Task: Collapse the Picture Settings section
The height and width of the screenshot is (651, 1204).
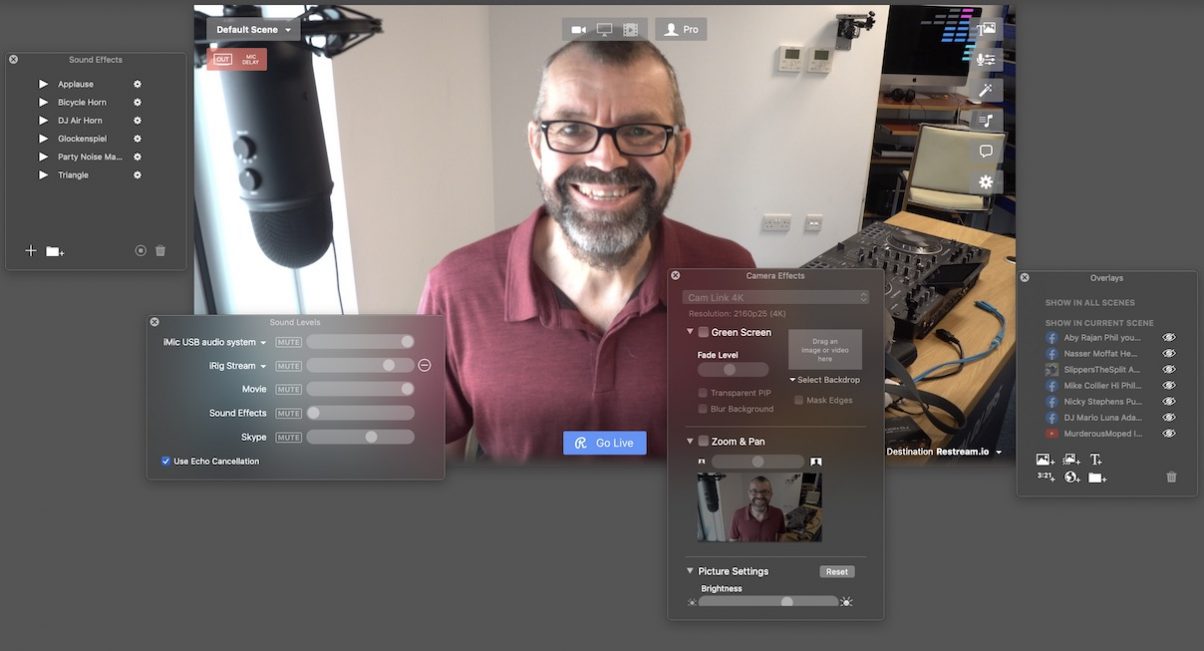Action: (690, 571)
